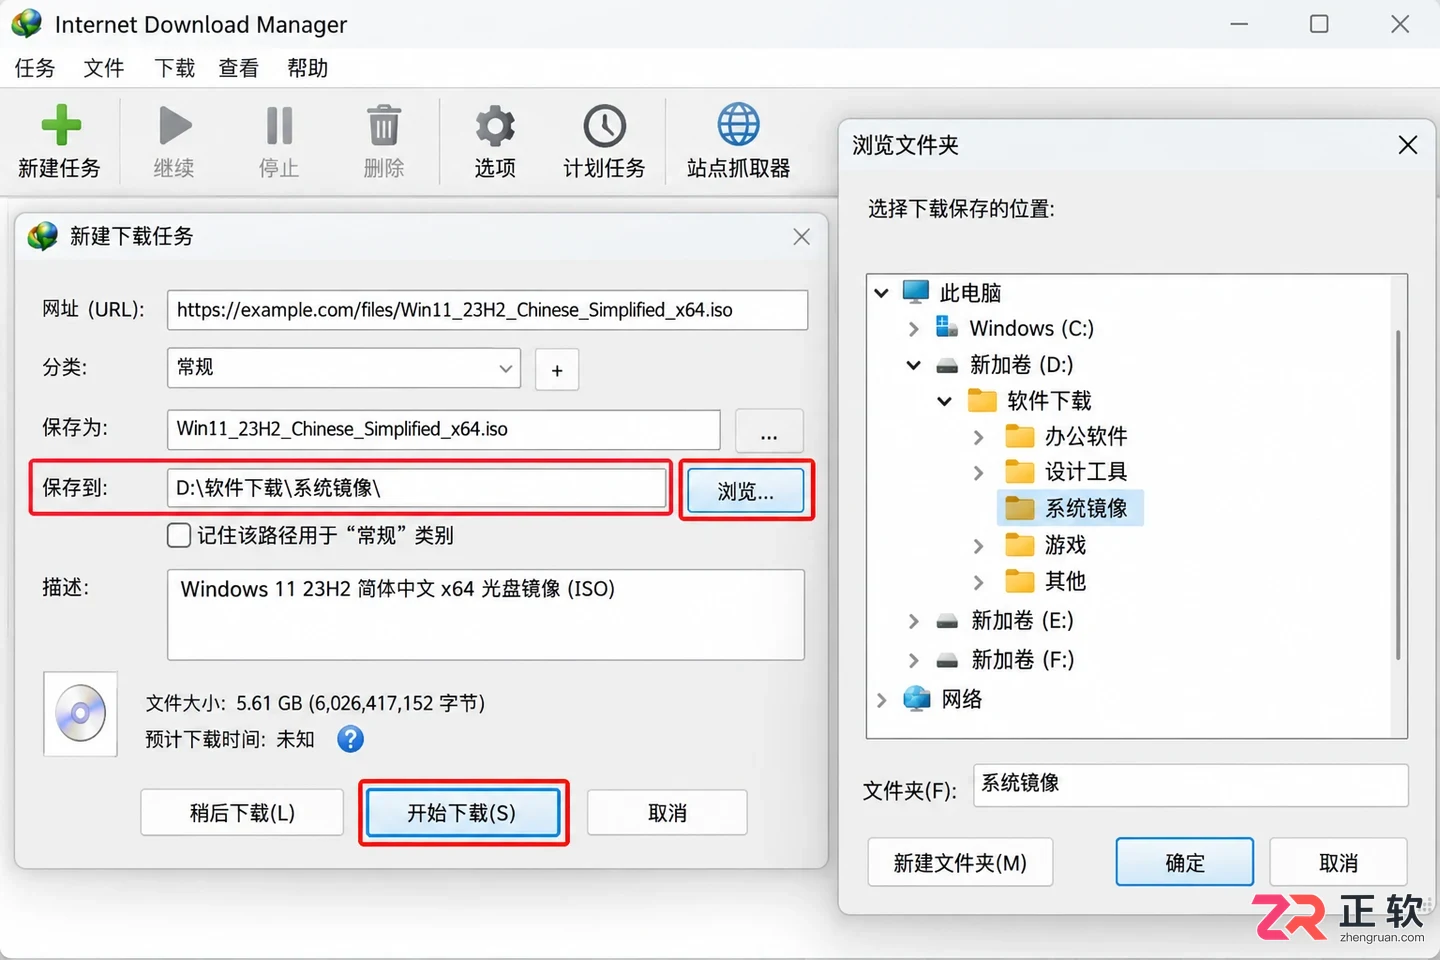
Task: Open the 查看 menu
Action: [x=239, y=68]
